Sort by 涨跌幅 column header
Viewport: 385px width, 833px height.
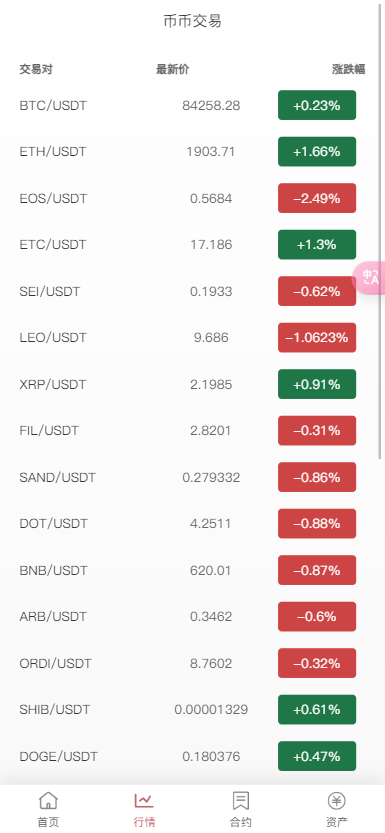tap(349, 69)
